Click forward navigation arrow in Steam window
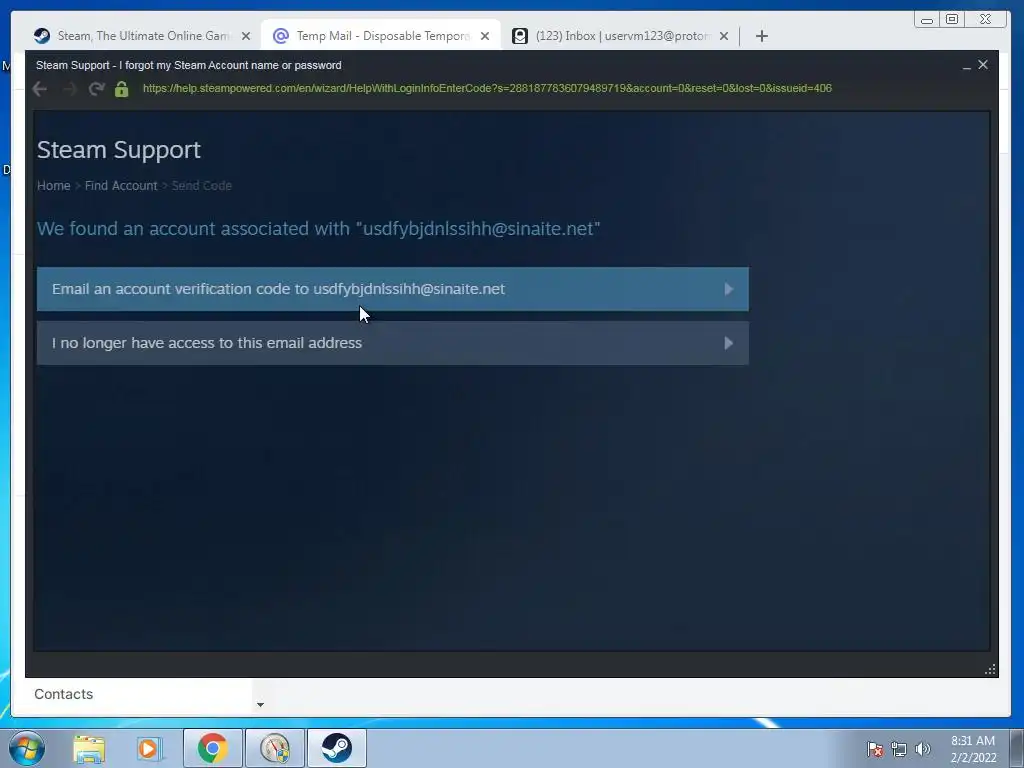Image resolution: width=1024 pixels, height=768 pixels. pos(69,89)
